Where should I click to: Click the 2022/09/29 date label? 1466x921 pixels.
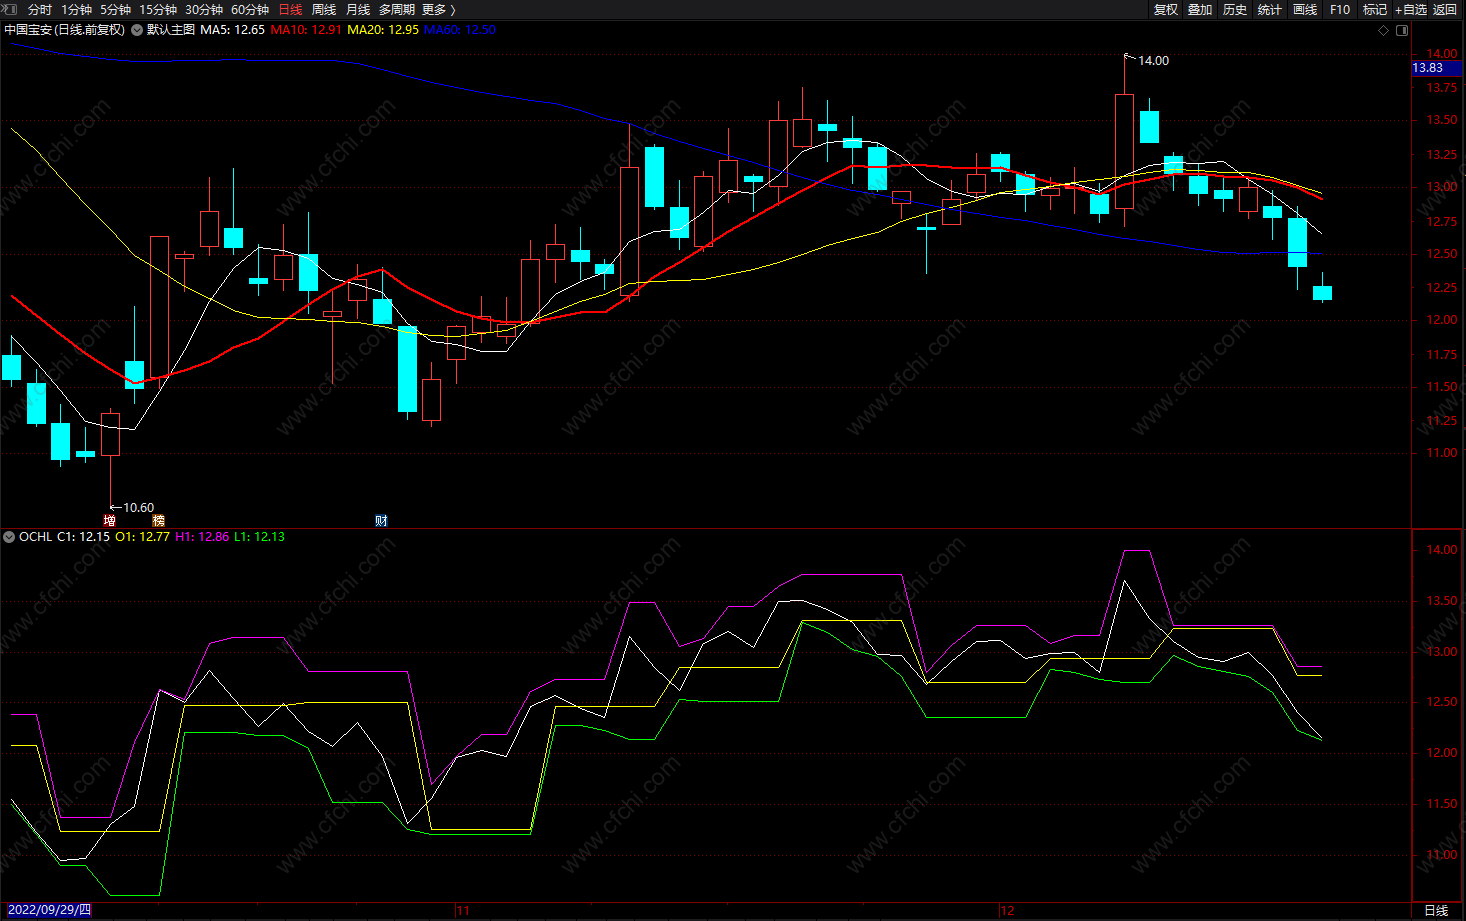(x=49, y=910)
